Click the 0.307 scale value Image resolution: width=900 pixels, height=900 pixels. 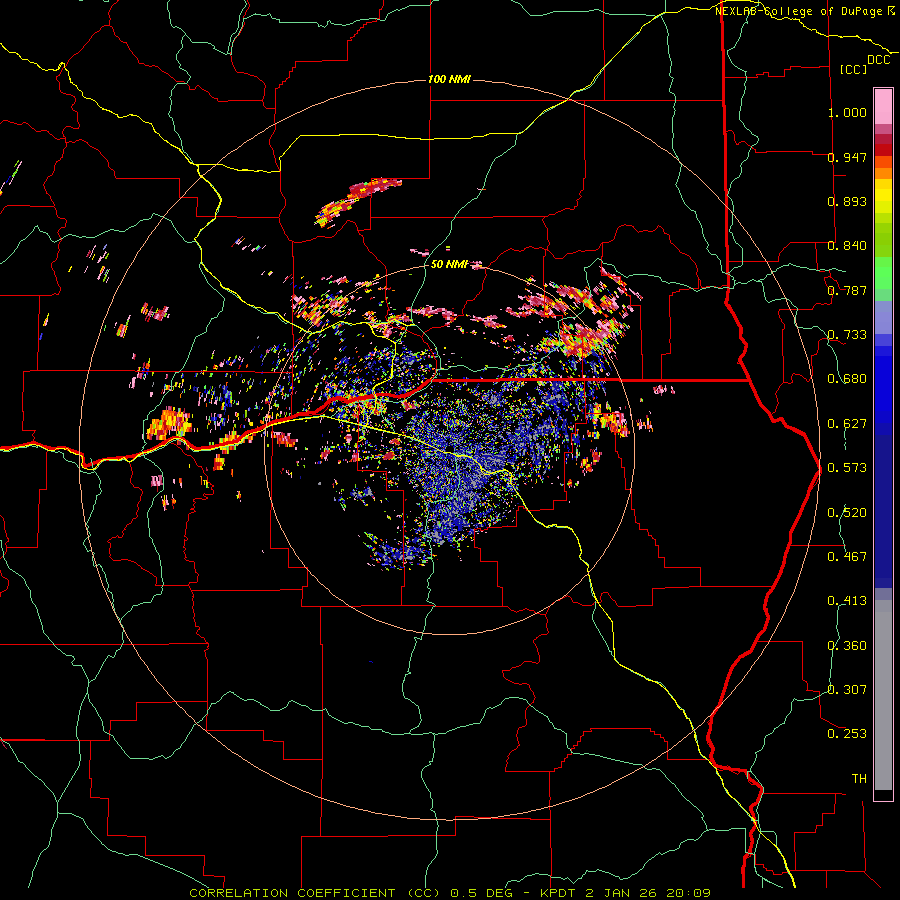point(847,690)
